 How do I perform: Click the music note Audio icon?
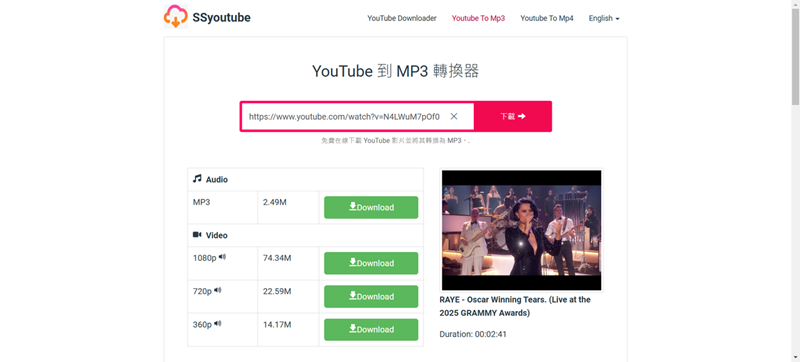pyautogui.click(x=197, y=179)
